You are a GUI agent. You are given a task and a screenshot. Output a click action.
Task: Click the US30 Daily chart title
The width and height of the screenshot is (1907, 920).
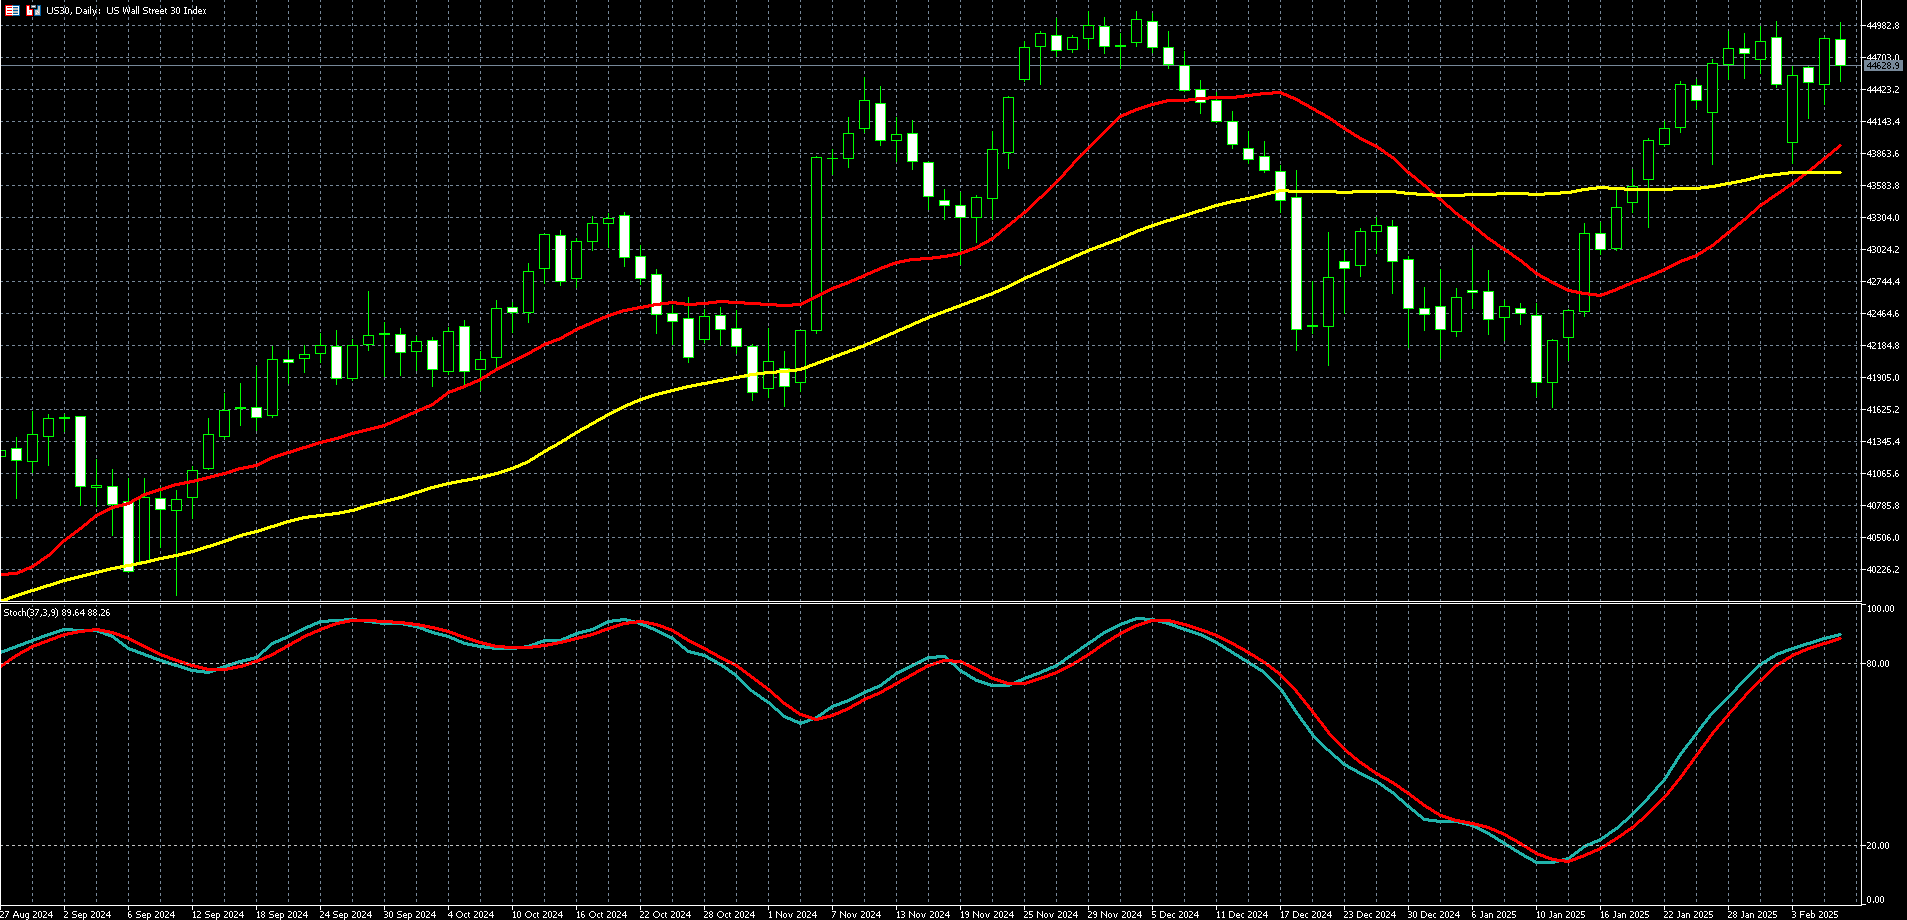coord(126,11)
